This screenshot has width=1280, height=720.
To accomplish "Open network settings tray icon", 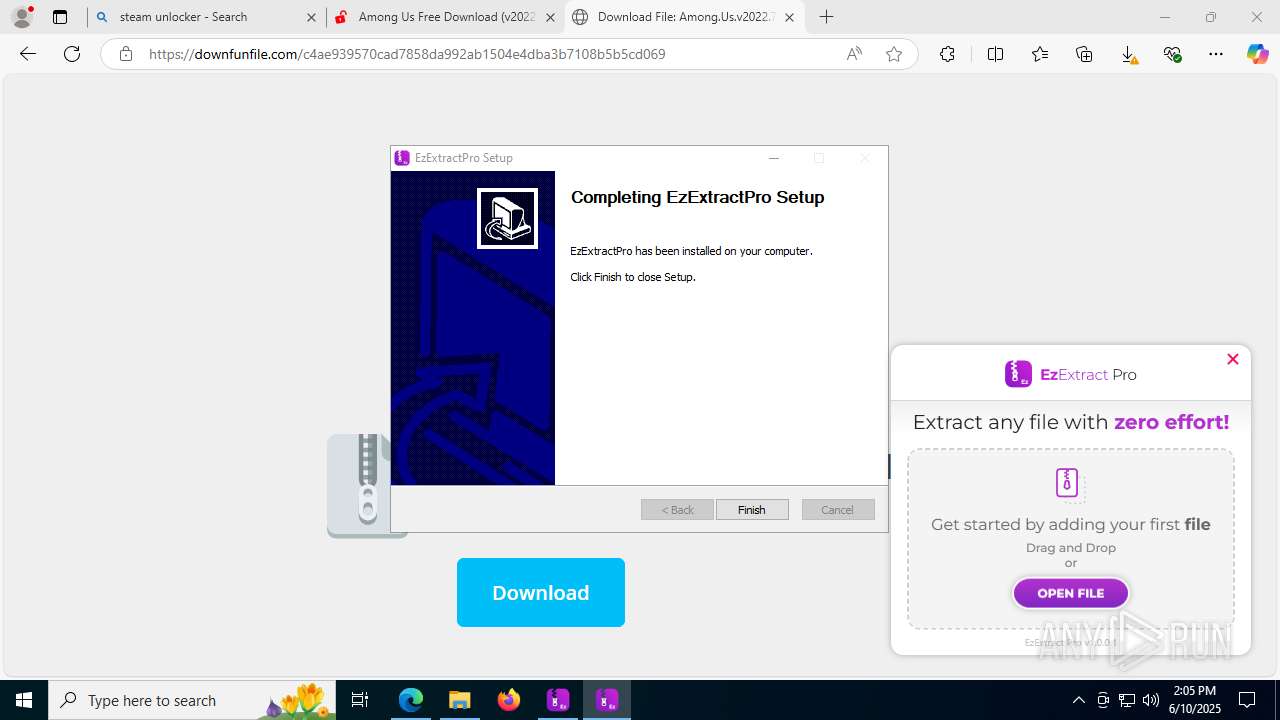I will [1127, 700].
